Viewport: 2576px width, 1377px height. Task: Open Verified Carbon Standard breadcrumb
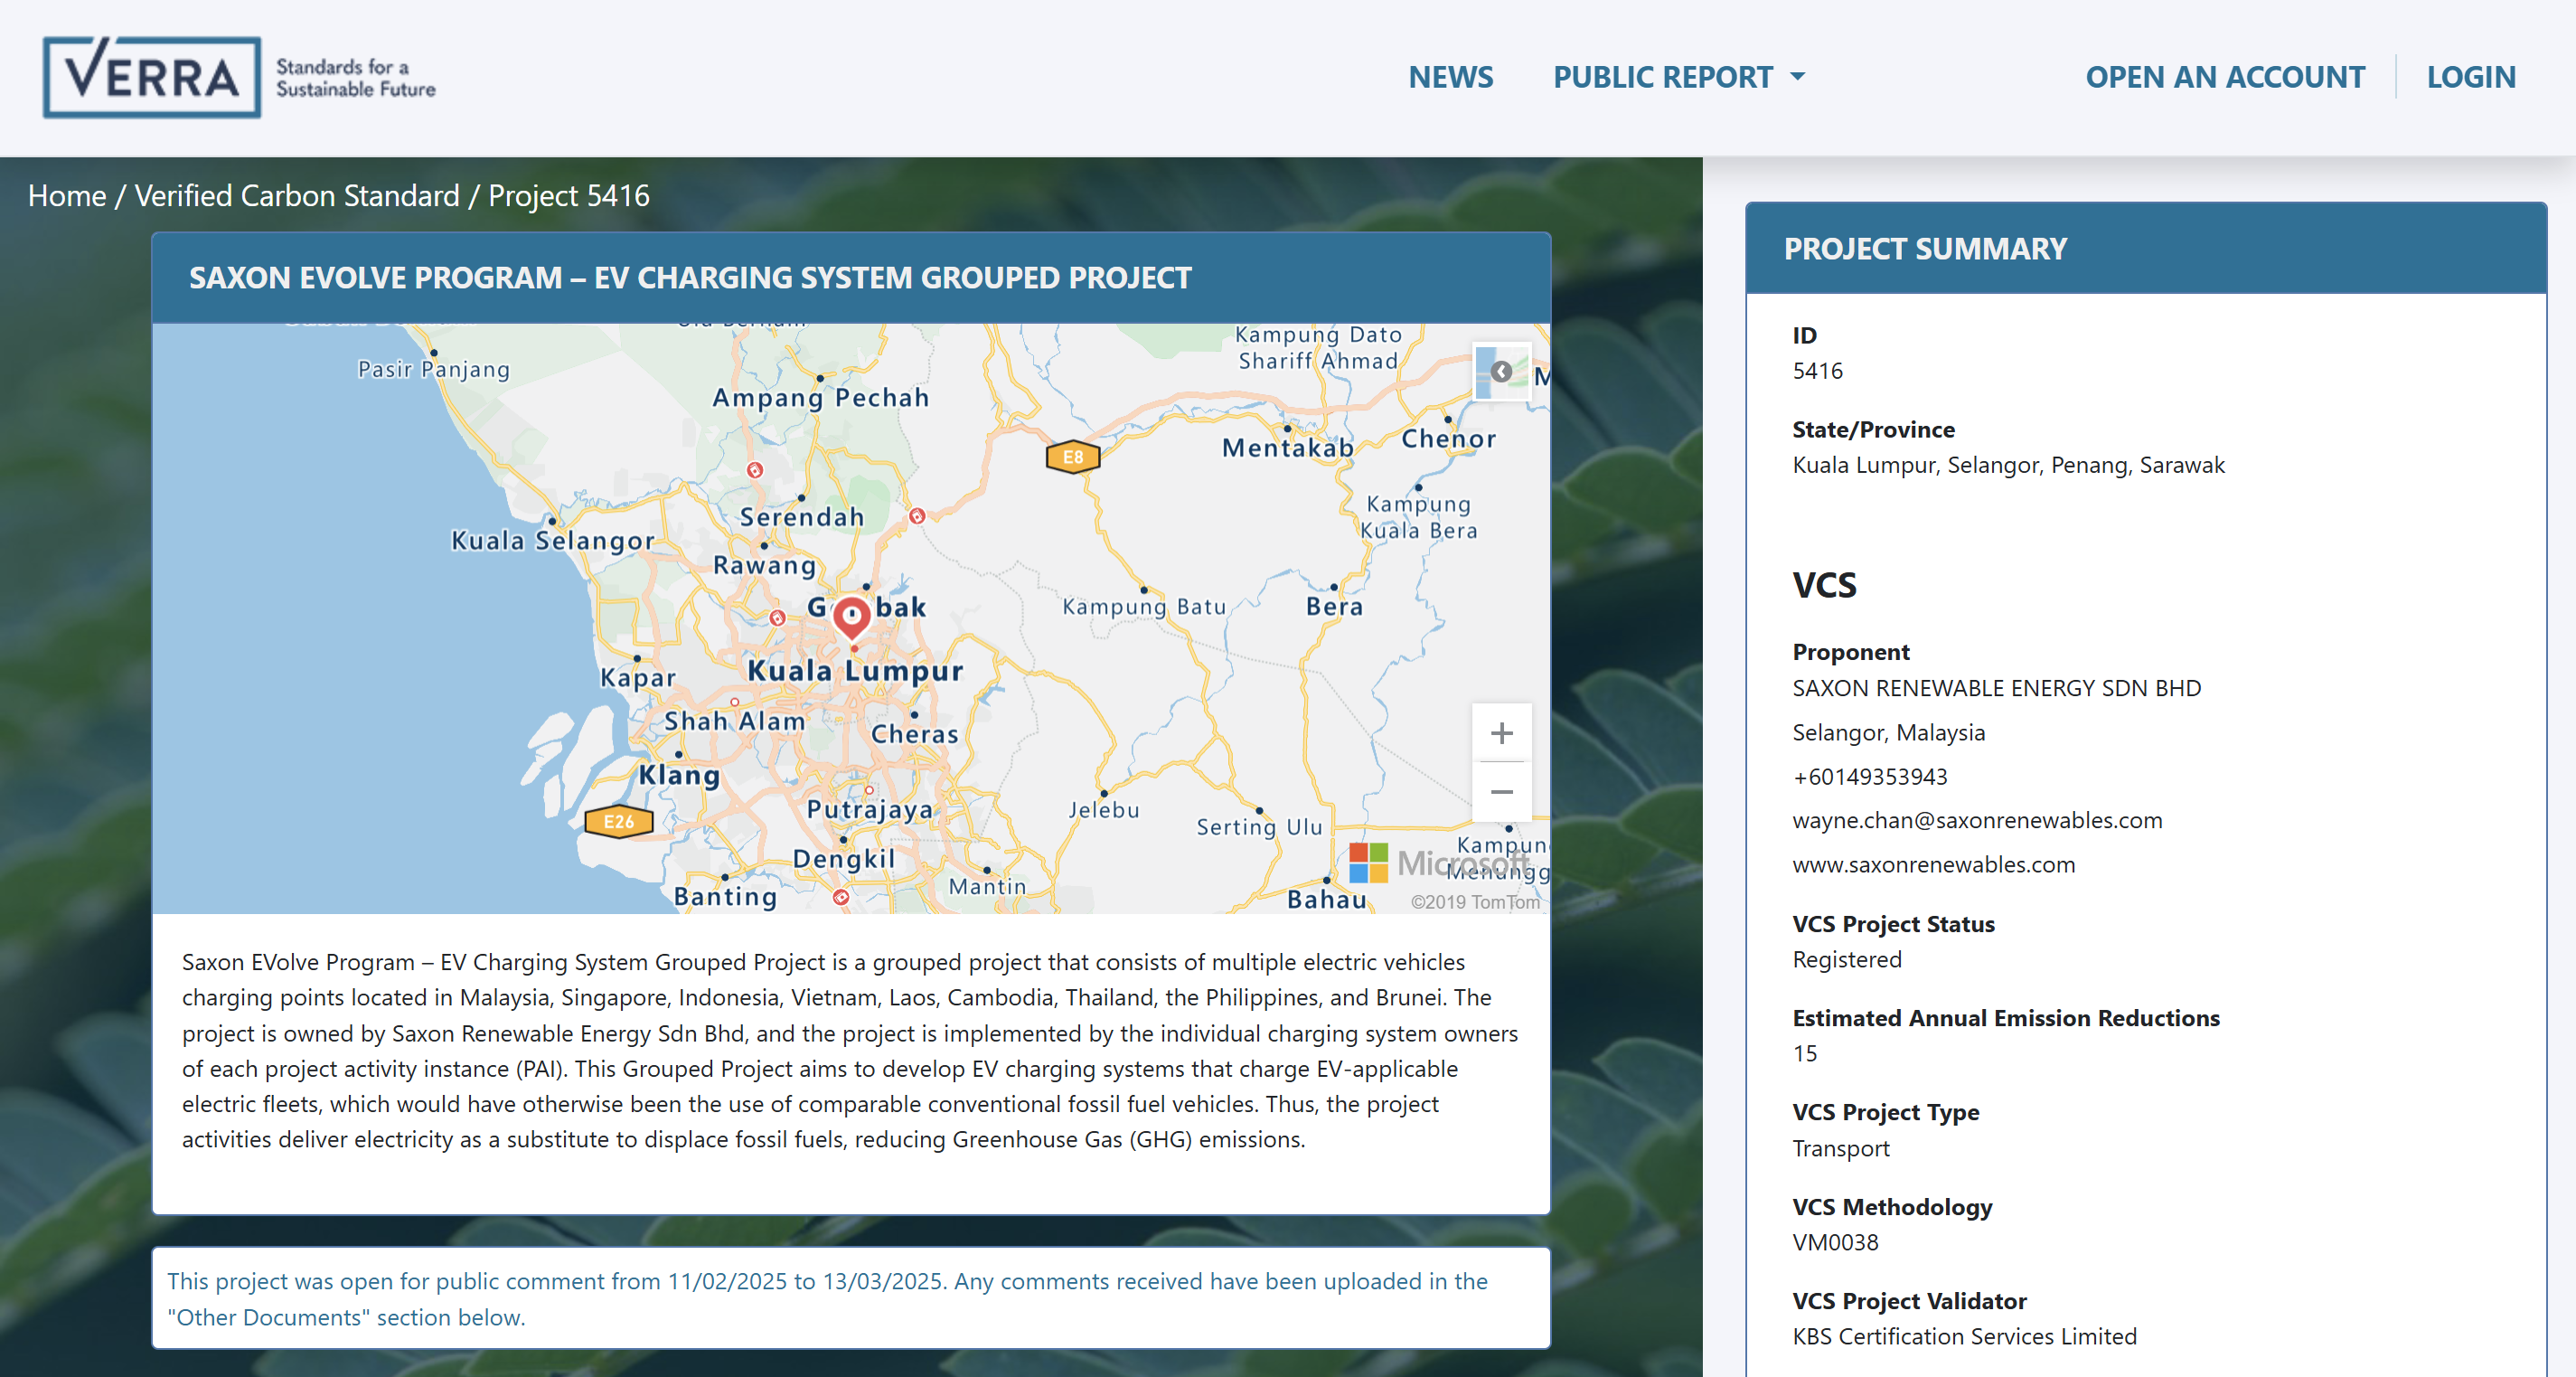(297, 196)
